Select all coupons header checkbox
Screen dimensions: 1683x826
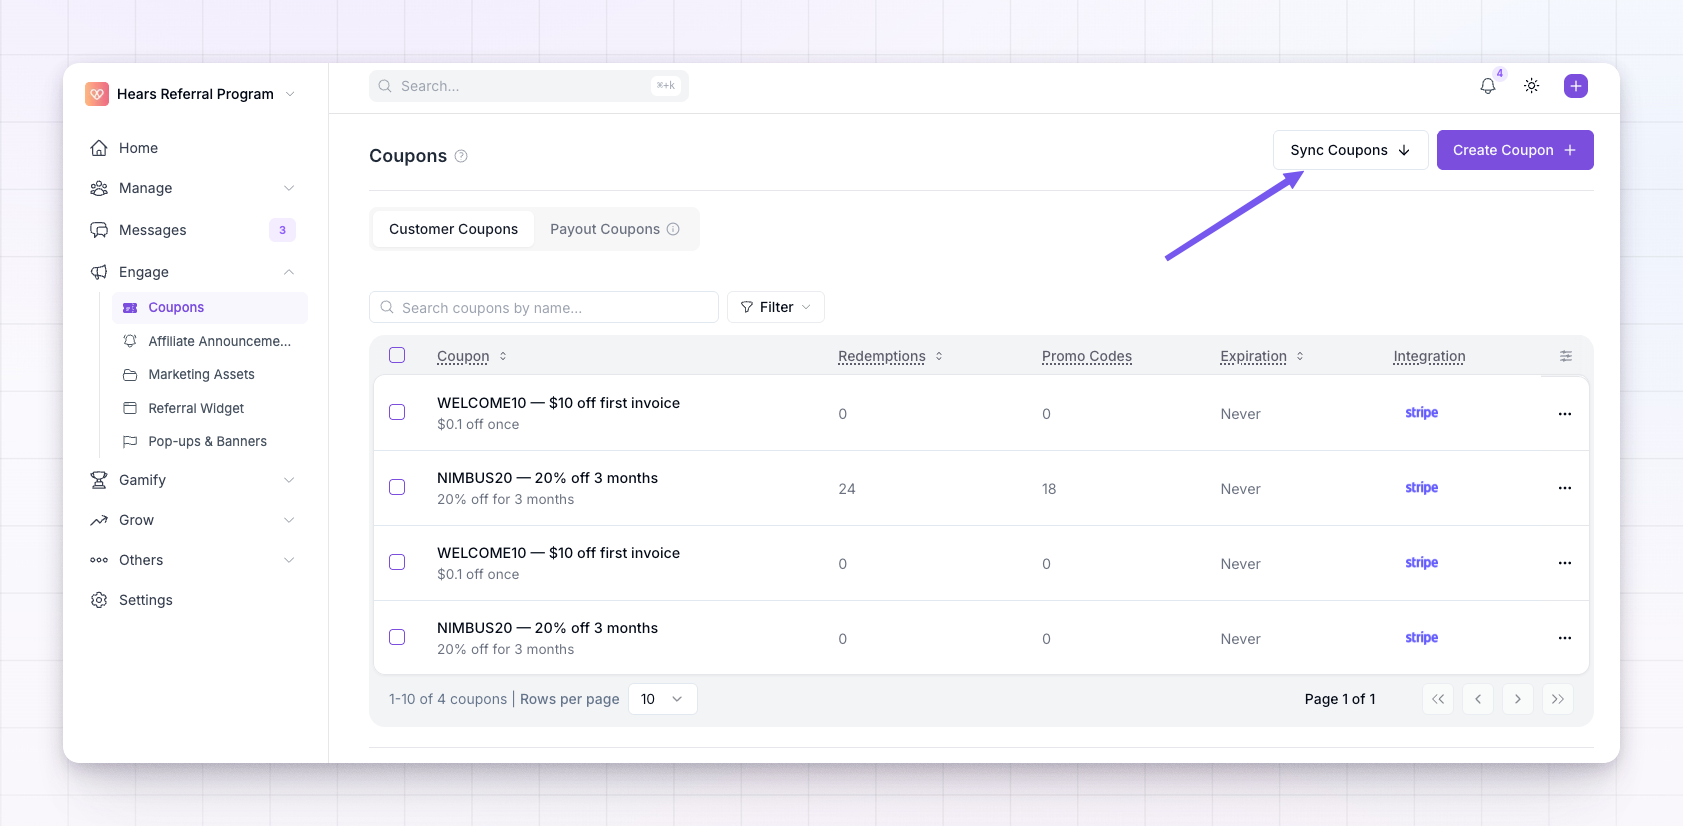[397, 355]
